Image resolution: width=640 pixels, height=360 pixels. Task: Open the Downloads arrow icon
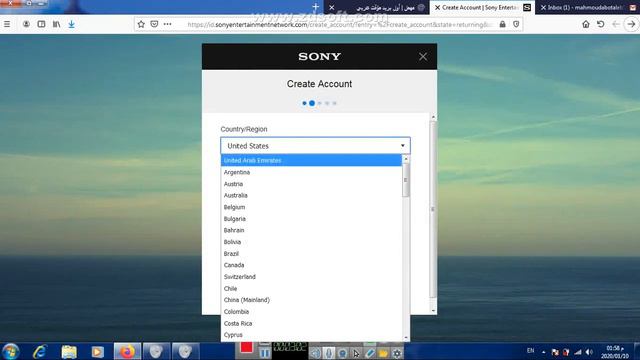(71, 24)
